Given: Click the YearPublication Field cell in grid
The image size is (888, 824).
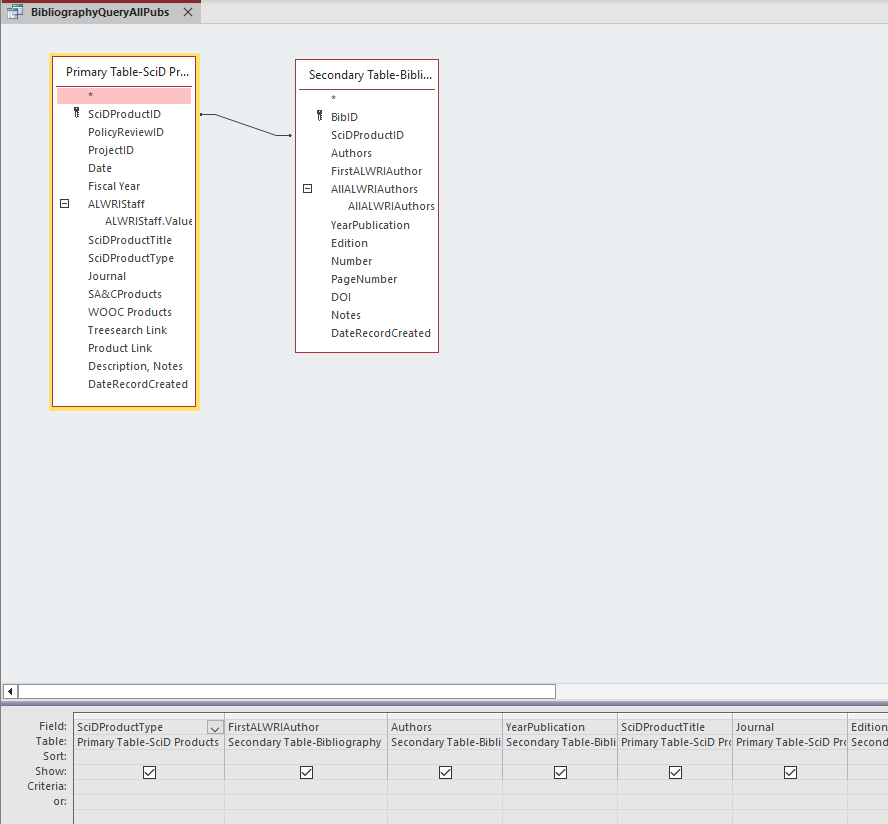Looking at the screenshot, I should click(561, 727).
